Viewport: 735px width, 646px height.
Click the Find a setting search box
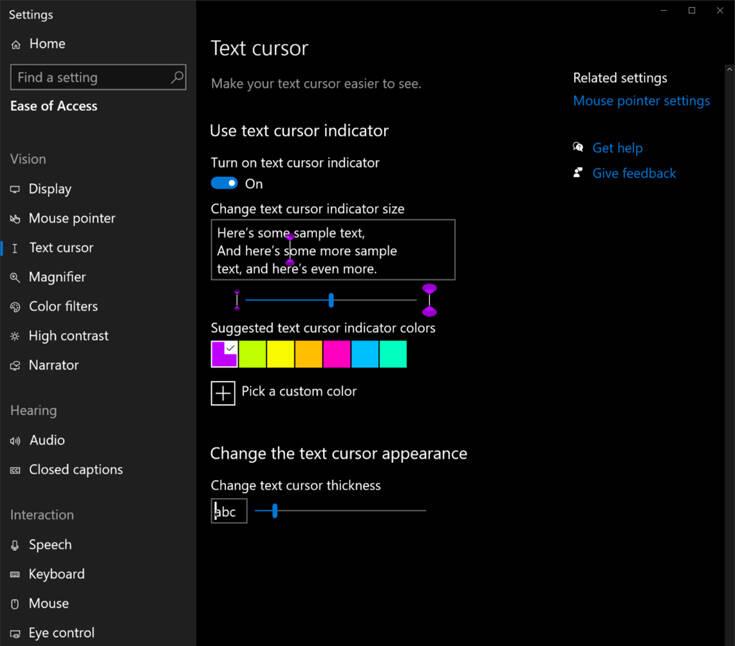pyautogui.click(x=88, y=77)
